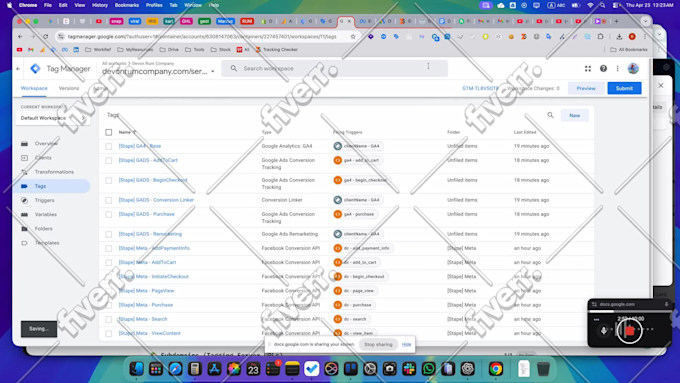Click the Search workspace field

(x=334, y=69)
